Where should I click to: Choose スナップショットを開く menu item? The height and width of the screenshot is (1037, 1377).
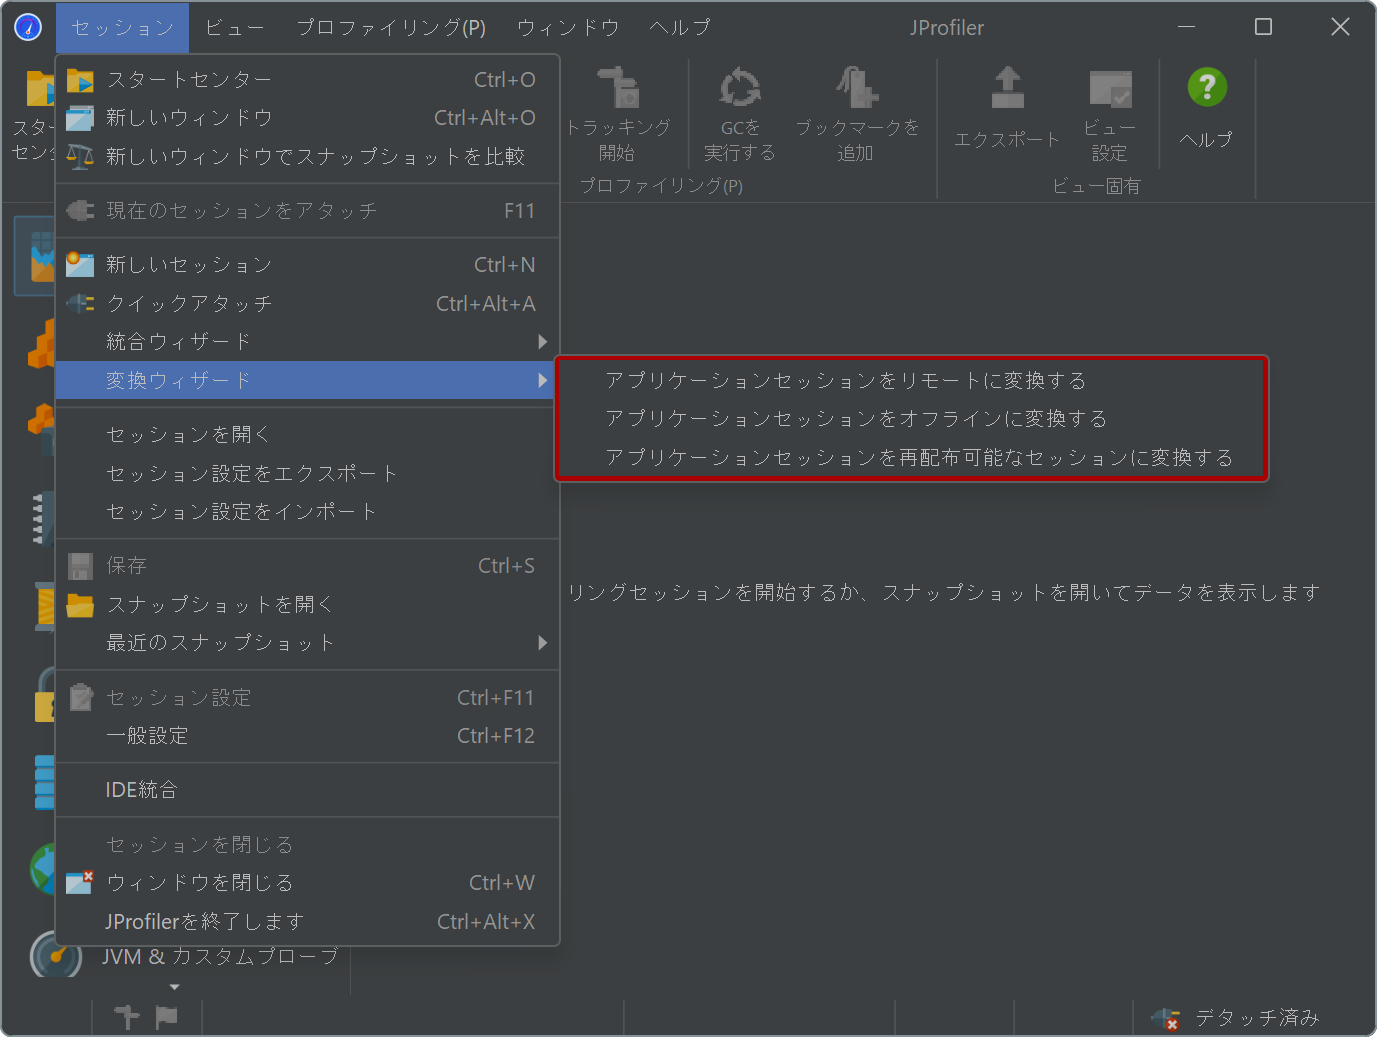tap(307, 605)
